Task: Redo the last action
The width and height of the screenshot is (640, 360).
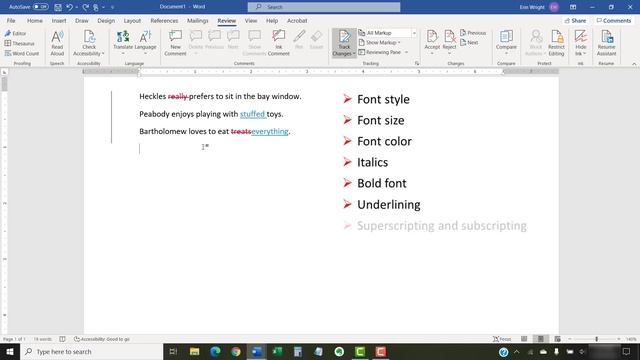Action: click(x=85, y=7)
